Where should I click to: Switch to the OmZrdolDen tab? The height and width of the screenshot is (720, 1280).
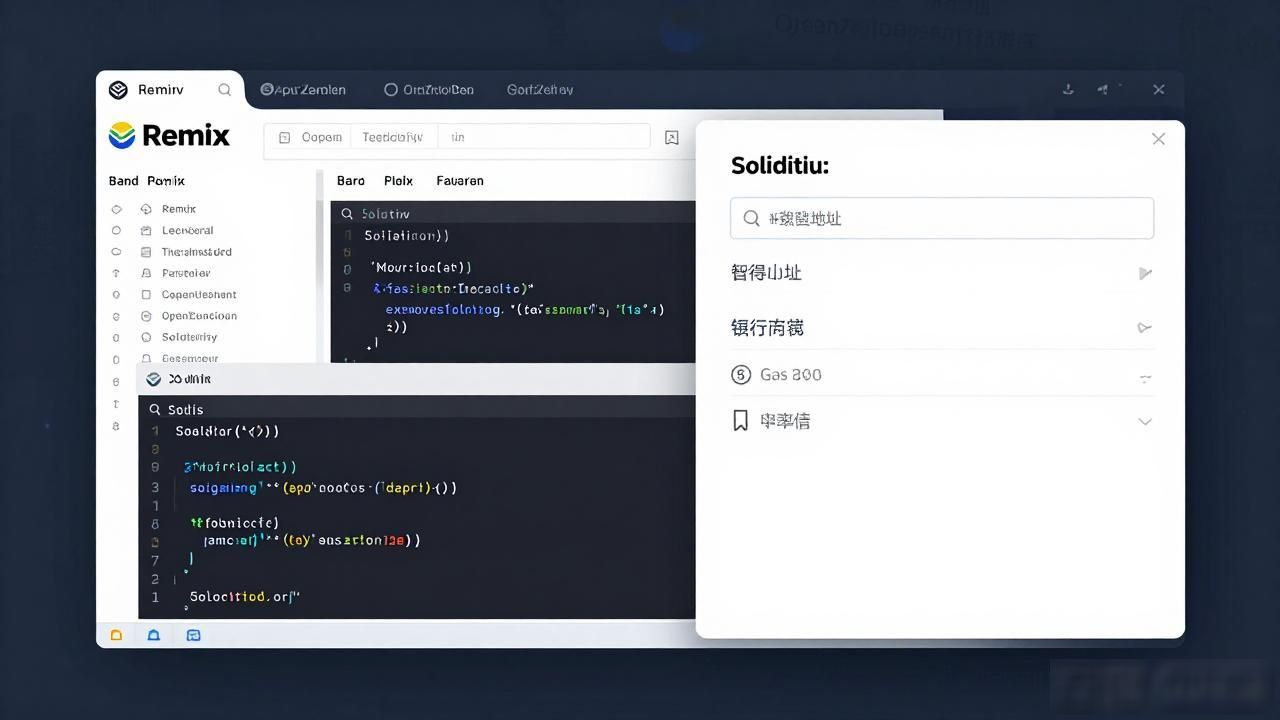[x=429, y=90]
